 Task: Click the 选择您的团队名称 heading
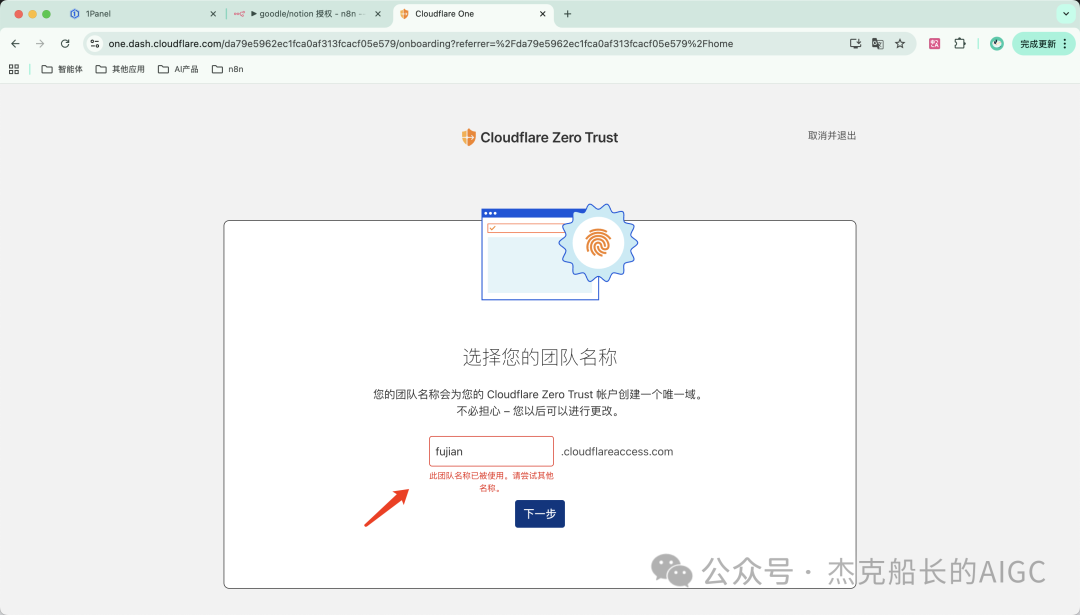540,357
